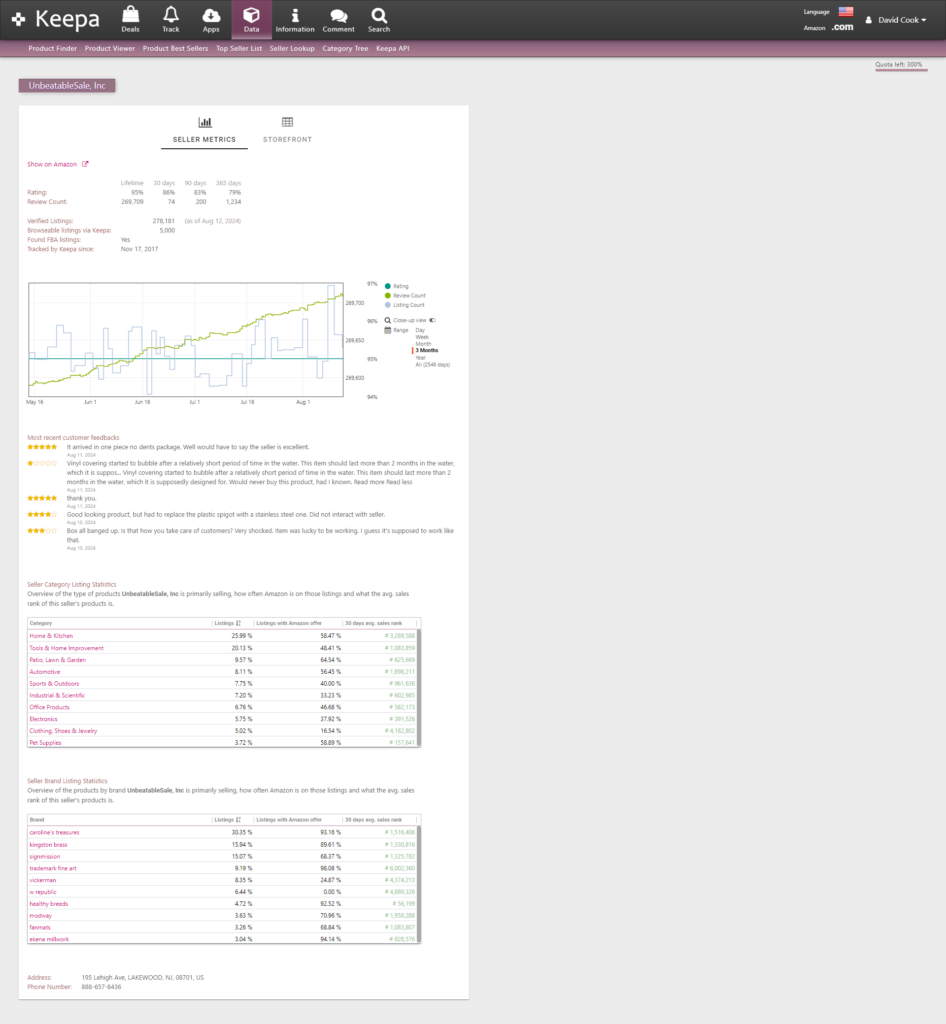
Task: Open Product Best Sellers
Action: [x=176, y=48]
